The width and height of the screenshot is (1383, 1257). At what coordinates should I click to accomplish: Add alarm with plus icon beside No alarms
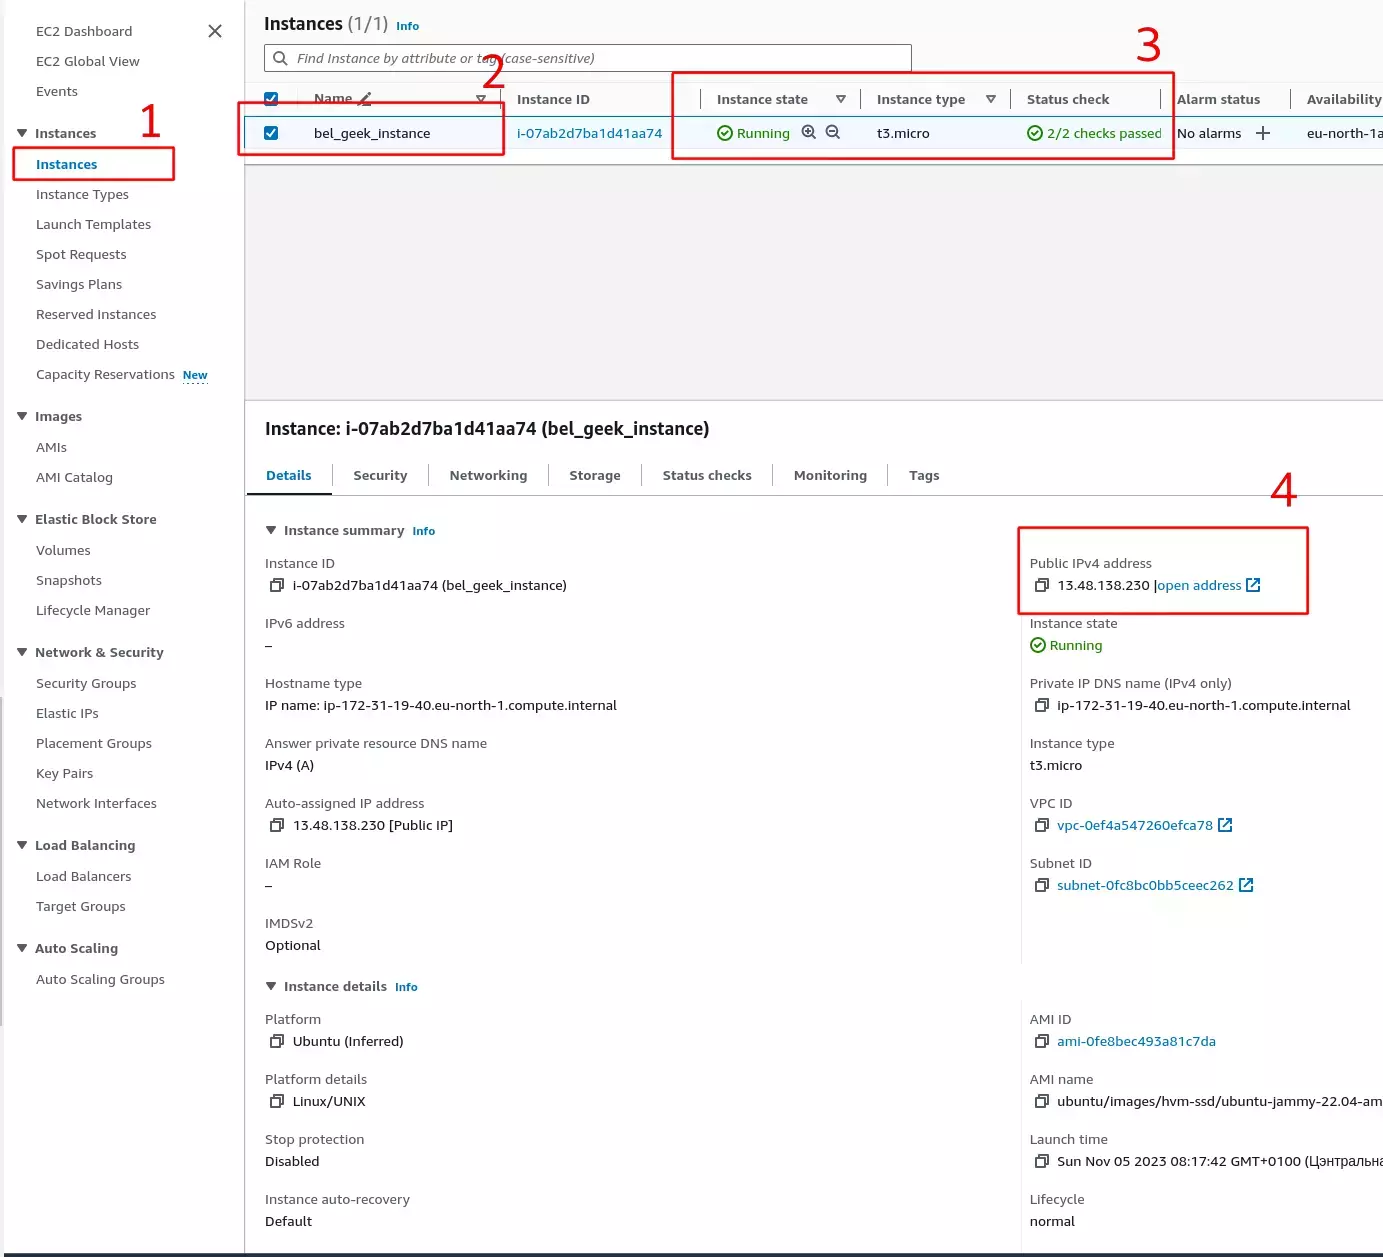[x=1263, y=133]
